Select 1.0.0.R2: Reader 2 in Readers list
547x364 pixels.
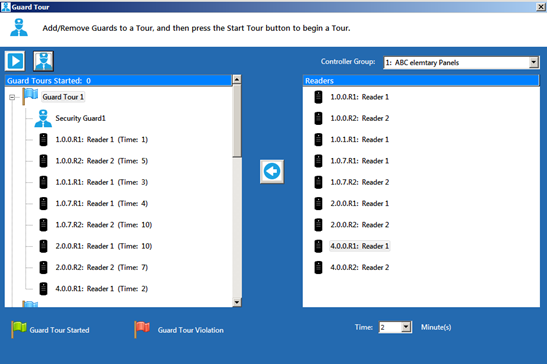pyautogui.click(x=359, y=118)
